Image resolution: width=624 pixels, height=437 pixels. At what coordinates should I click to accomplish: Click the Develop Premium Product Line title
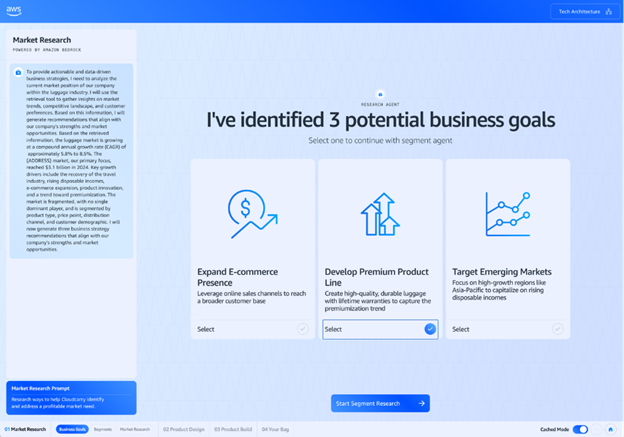coord(376,277)
